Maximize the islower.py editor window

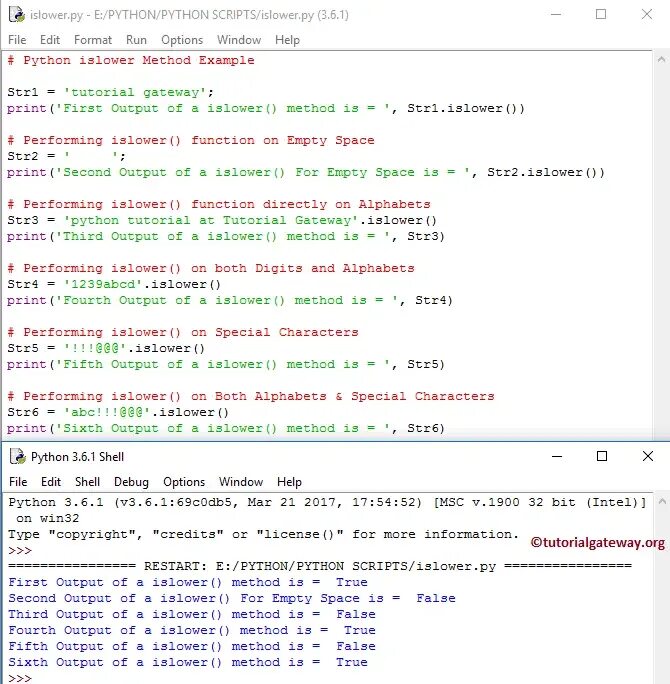click(601, 14)
